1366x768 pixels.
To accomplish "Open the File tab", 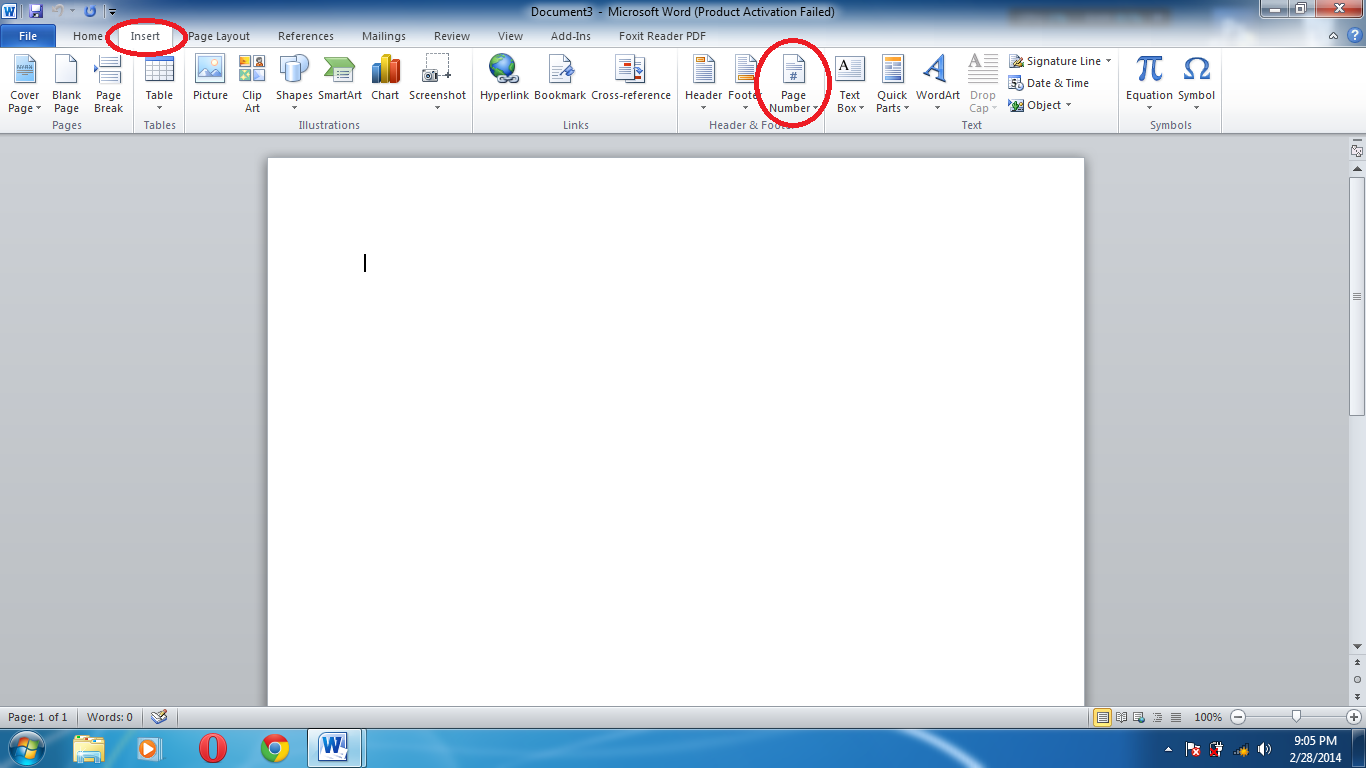I will click(x=28, y=36).
